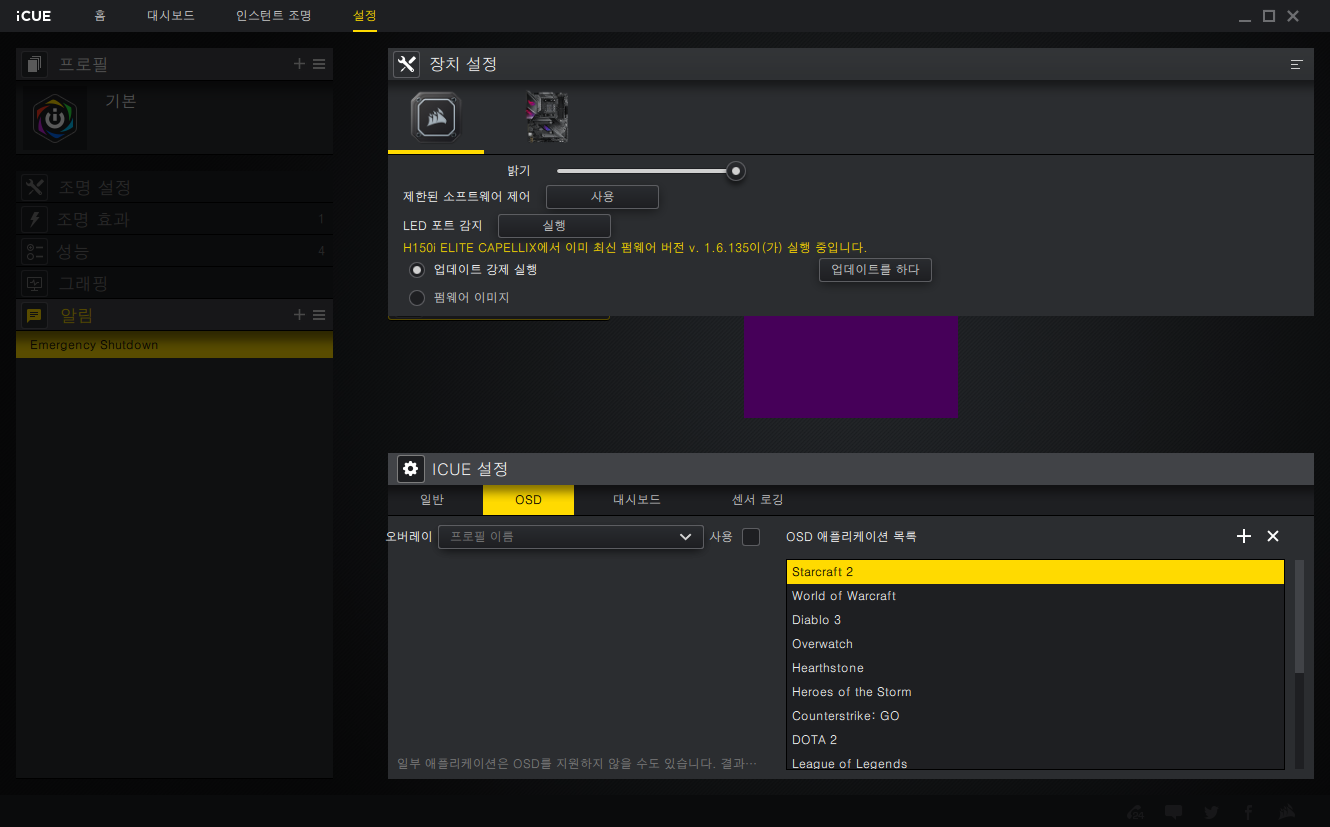Open the Facebook icon in footer
The width and height of the screenshot is (1330, 827).
(x=1249, y=812)
